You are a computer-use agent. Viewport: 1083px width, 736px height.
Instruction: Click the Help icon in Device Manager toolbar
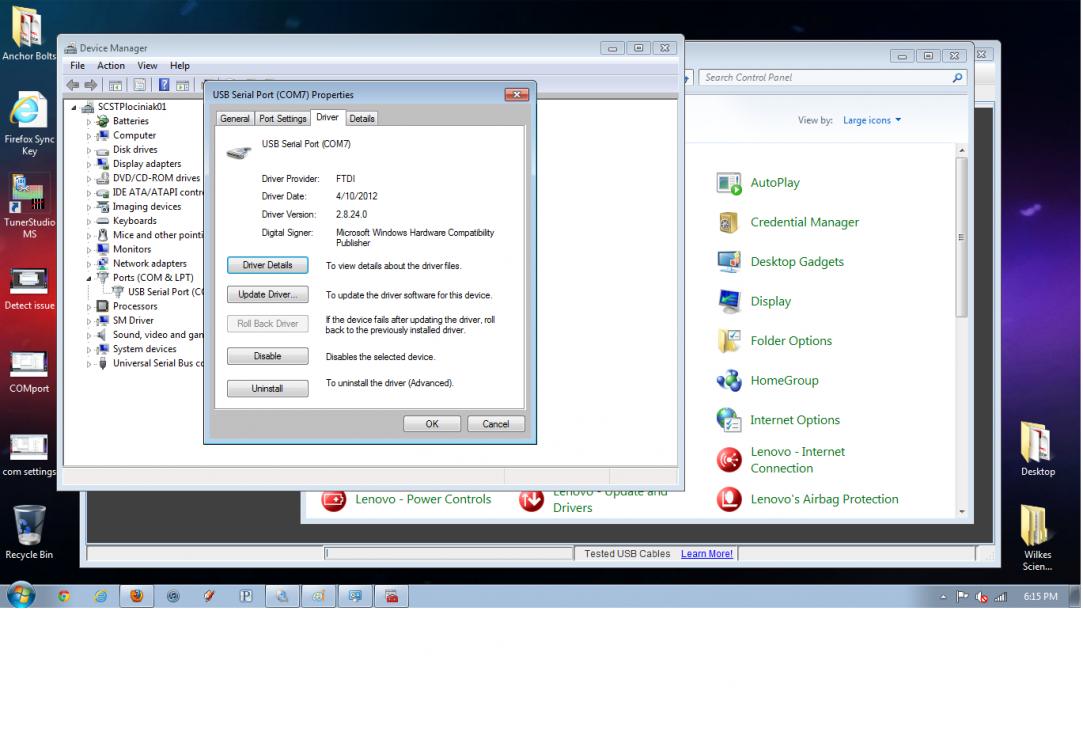tap(164, 86)
